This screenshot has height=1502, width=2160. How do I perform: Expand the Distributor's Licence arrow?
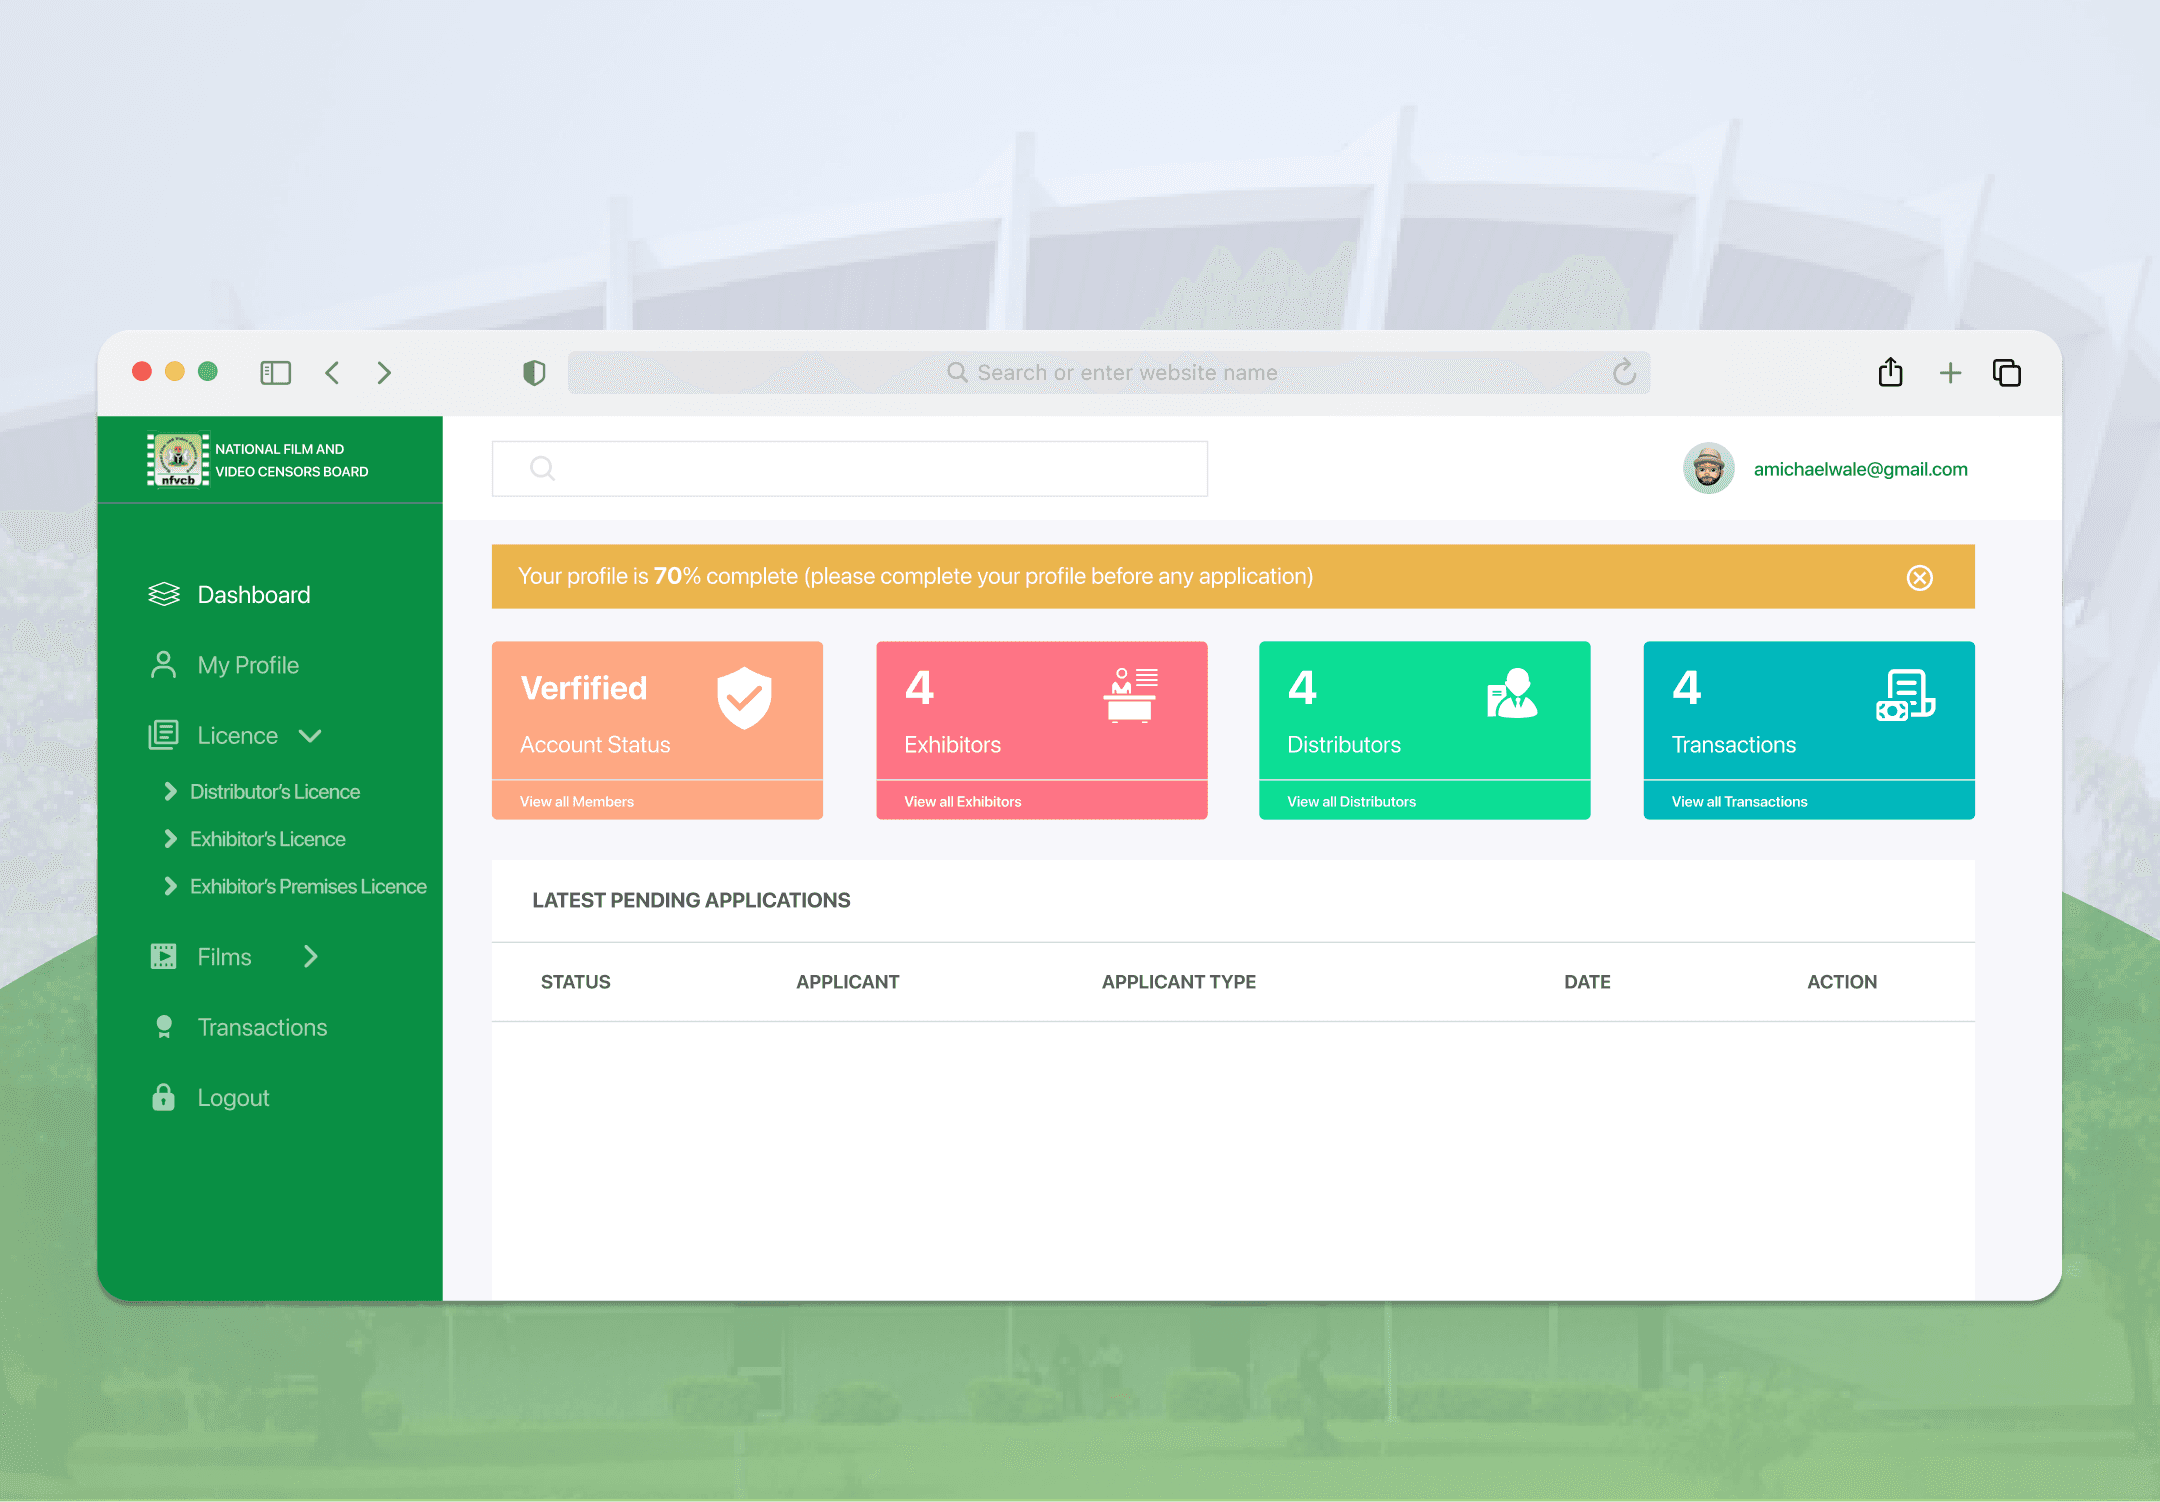(170, 792)
